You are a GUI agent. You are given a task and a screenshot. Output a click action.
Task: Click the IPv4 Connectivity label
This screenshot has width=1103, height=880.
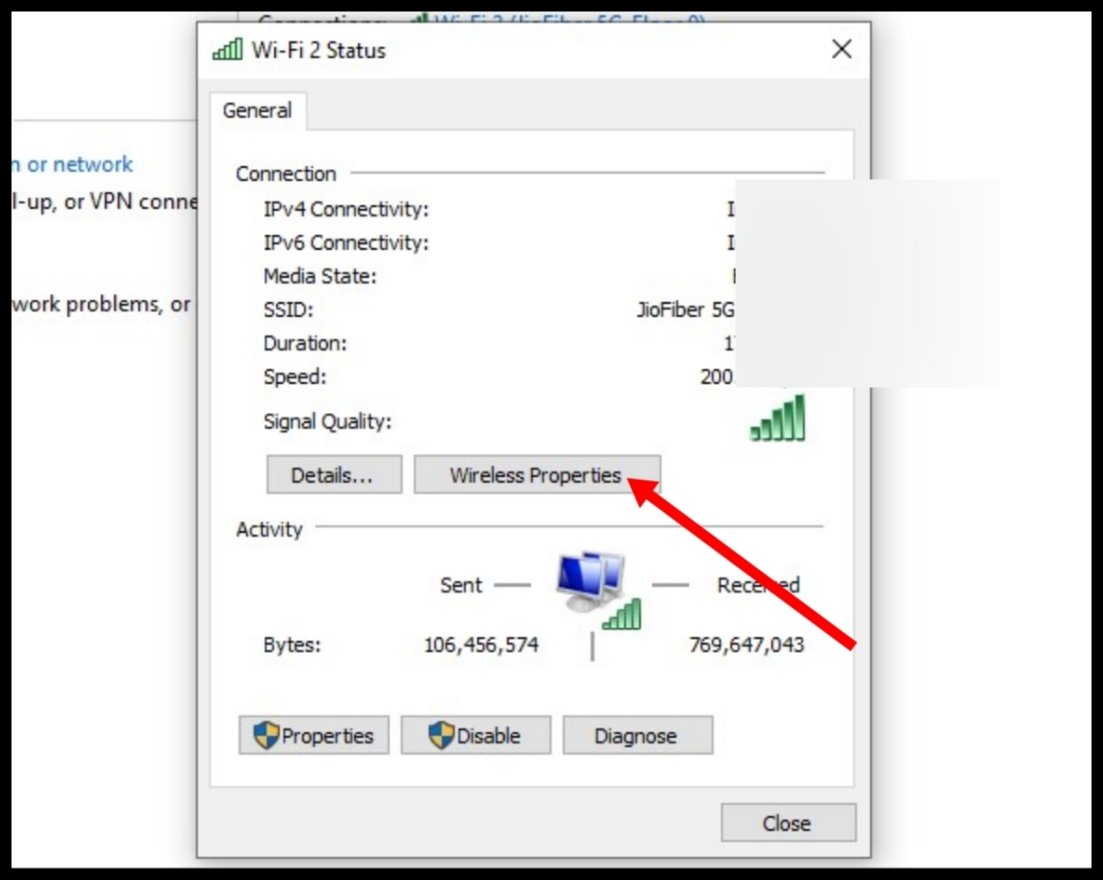346,209
